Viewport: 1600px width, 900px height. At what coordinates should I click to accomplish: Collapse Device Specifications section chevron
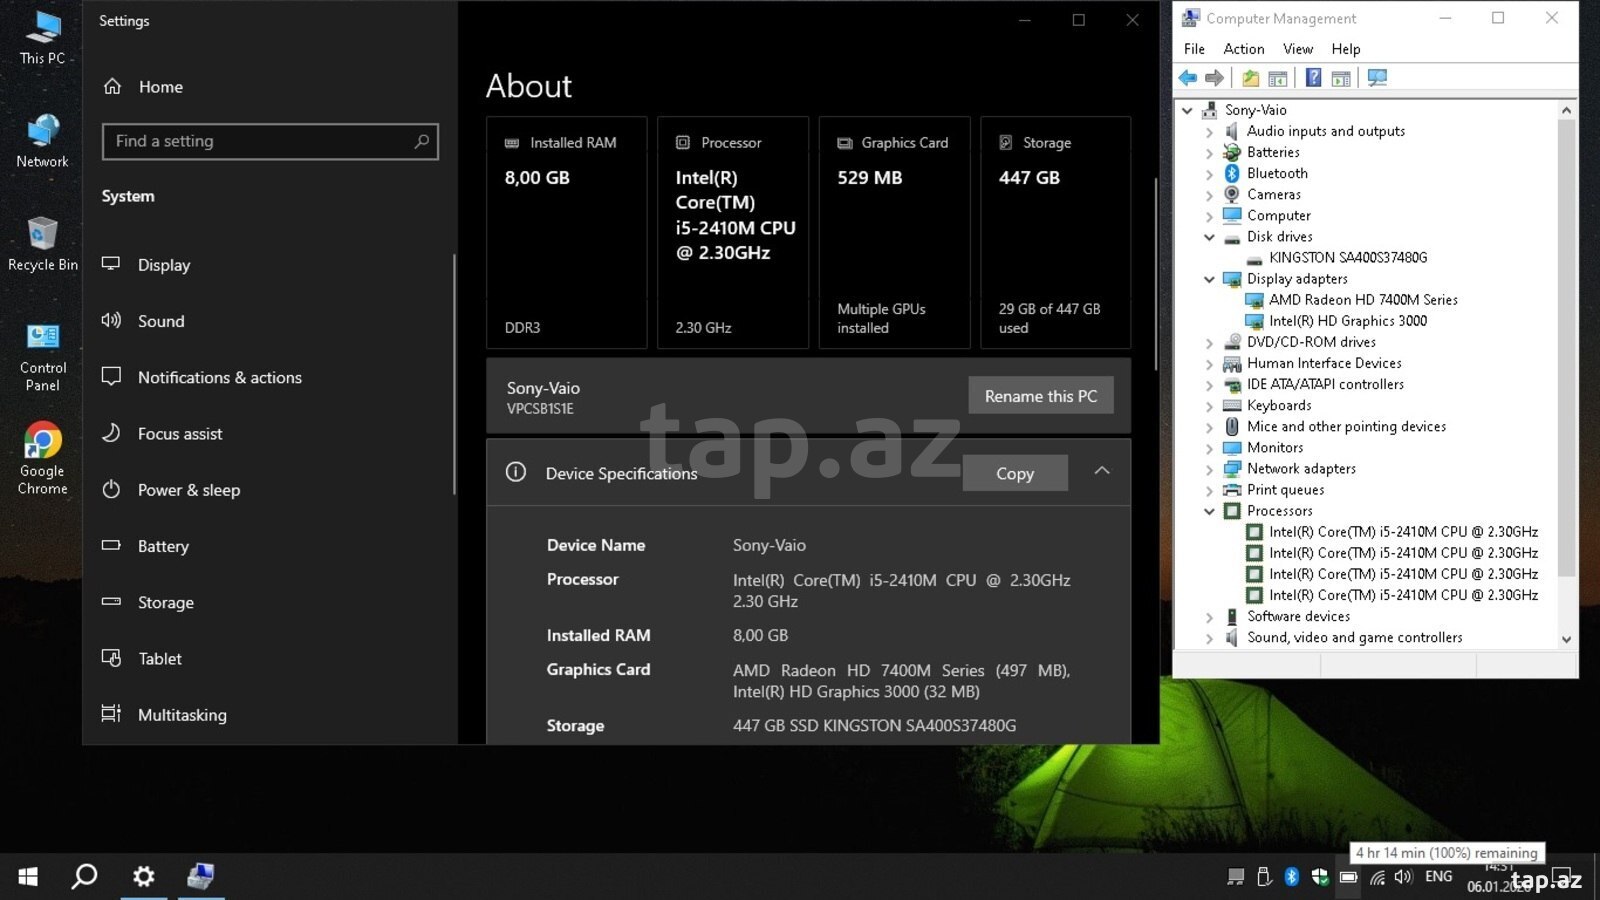pos(1102,471)
